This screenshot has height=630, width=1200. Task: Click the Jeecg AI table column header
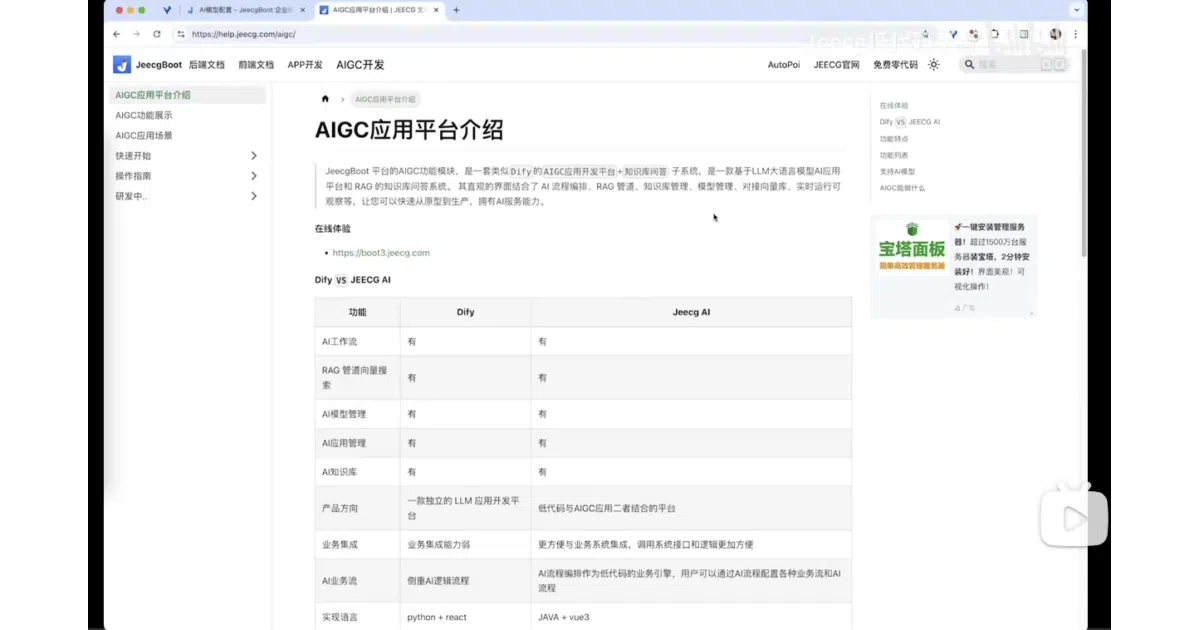tap(691, 312)
